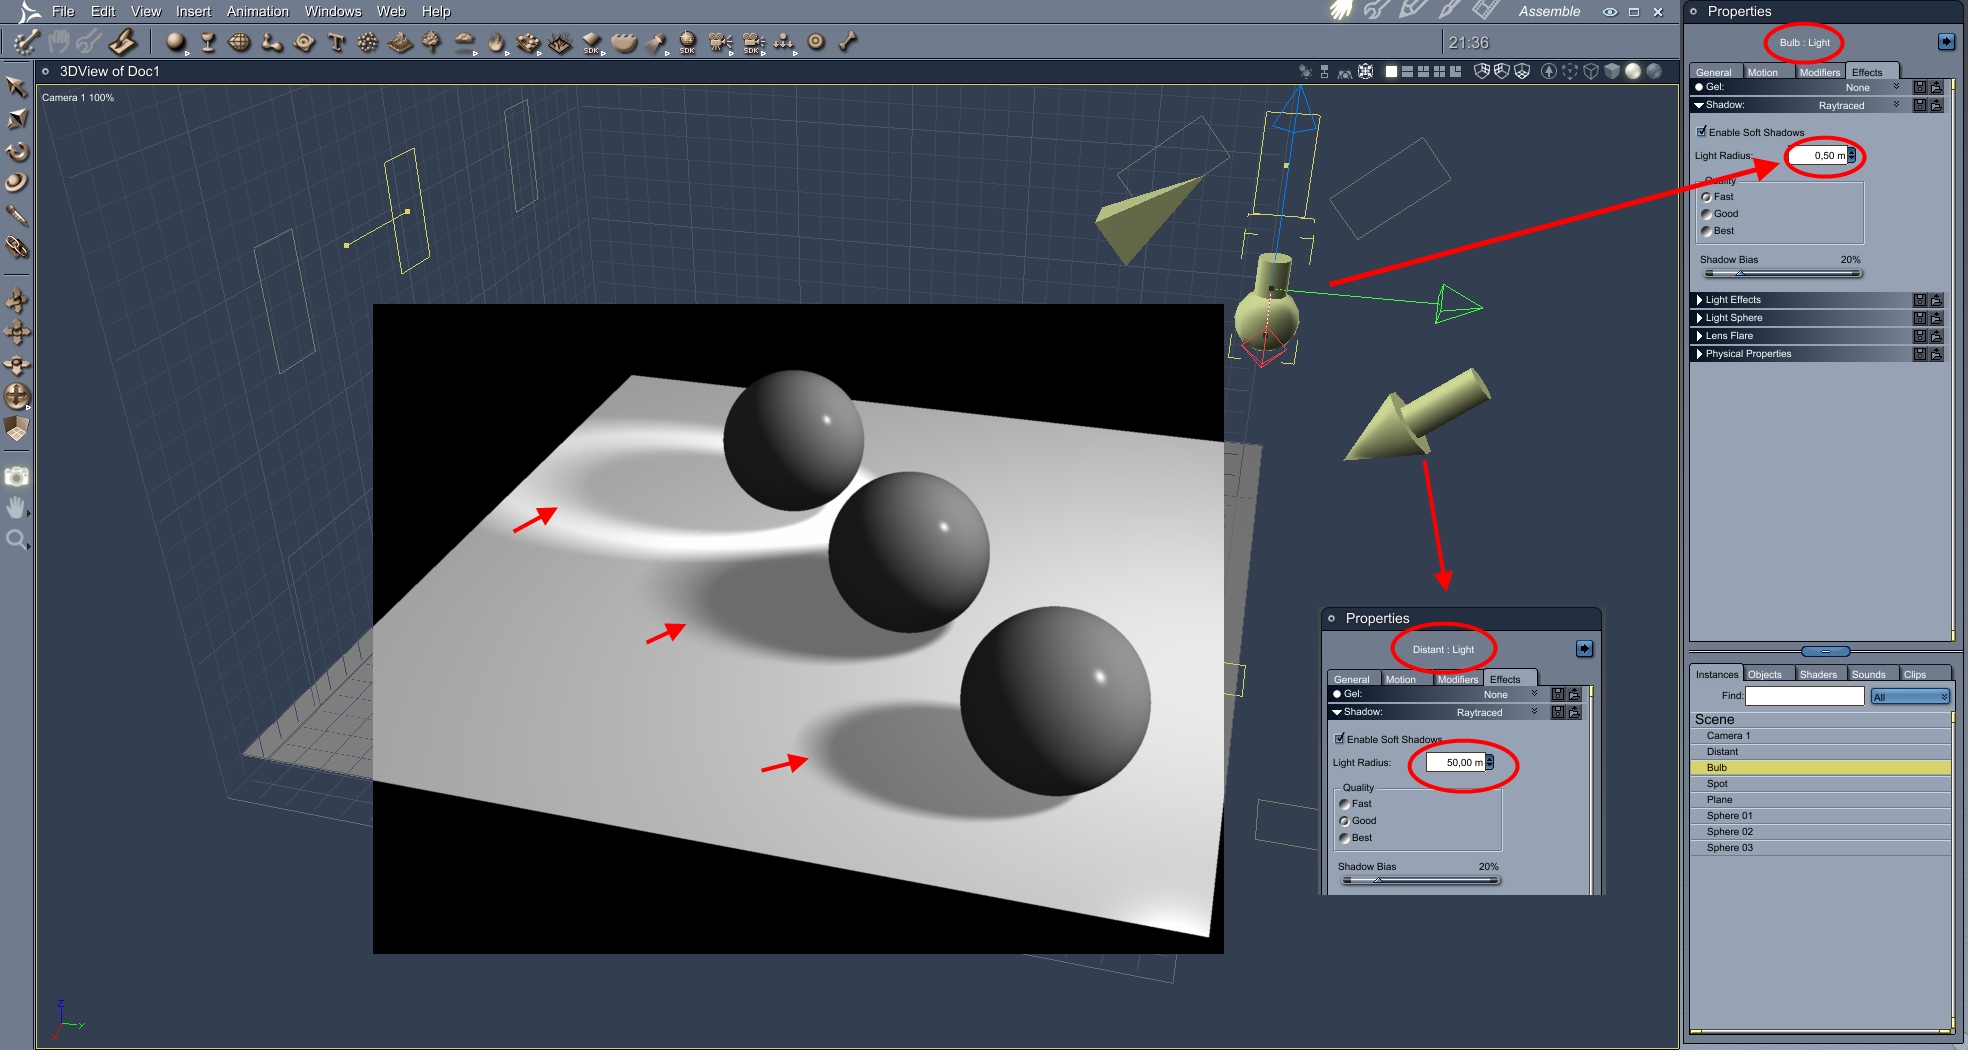Select Sphere 02 in the Scene list
1968x1050 pixels.
click(x=1820, y=831)
